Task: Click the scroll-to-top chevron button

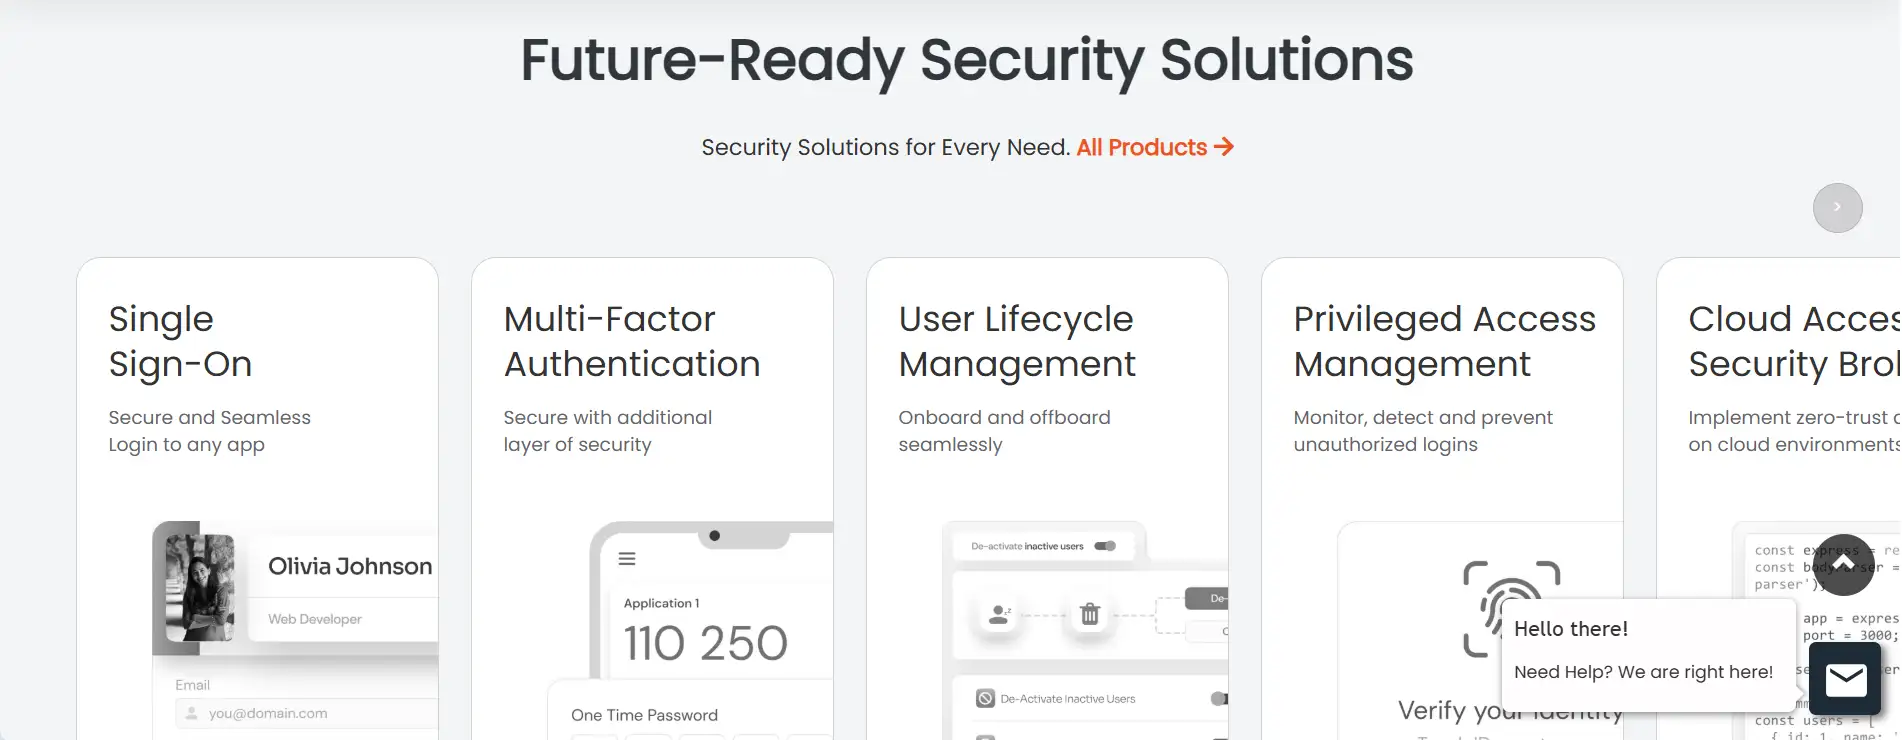Action: coord(1843,565)
